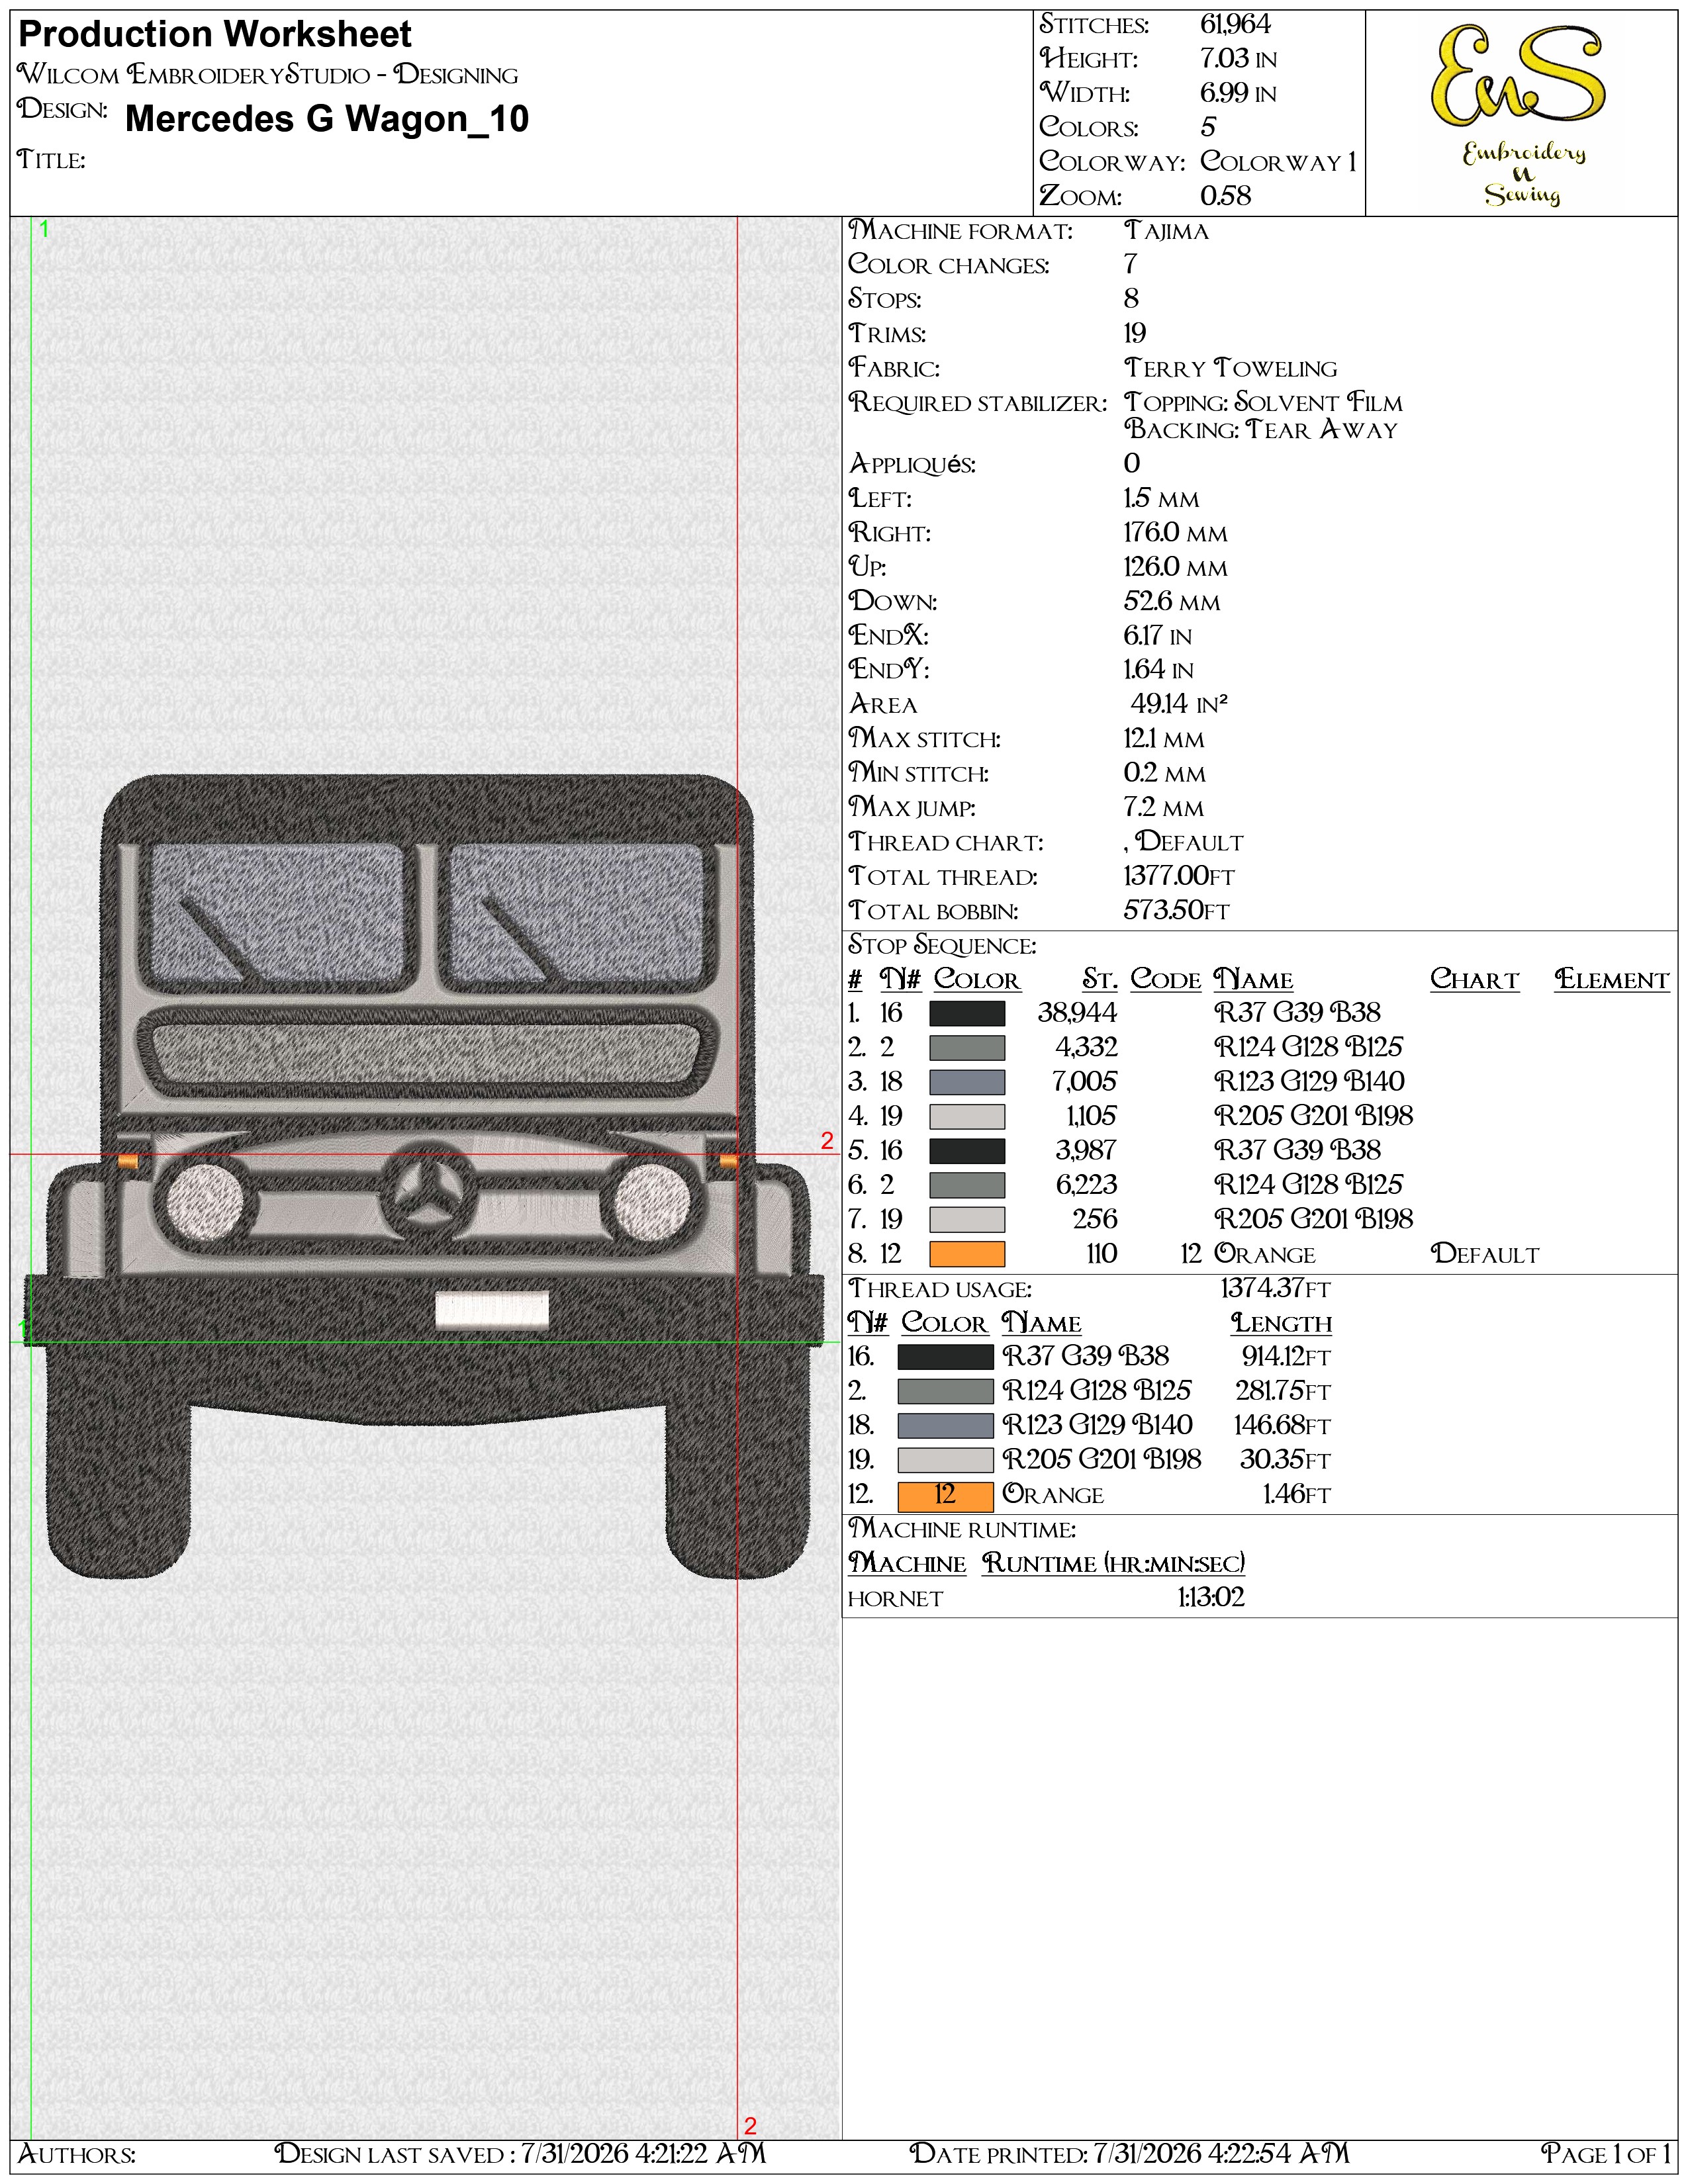Click the light gray swatch beside 1,105 stitches
The image size is (1688, 2184).
pos(967,1116)
